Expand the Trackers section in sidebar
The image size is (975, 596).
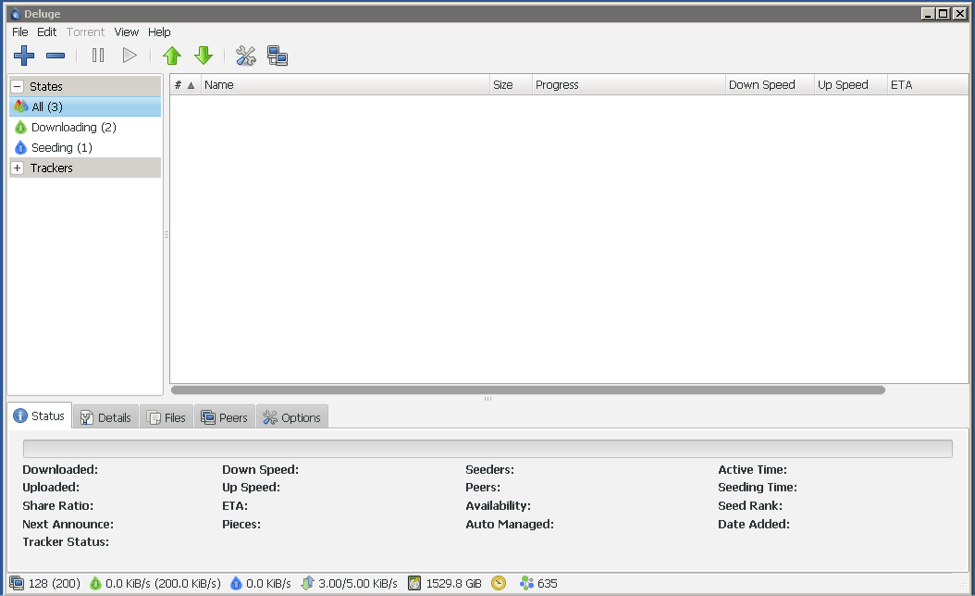[x=17, y=168]
